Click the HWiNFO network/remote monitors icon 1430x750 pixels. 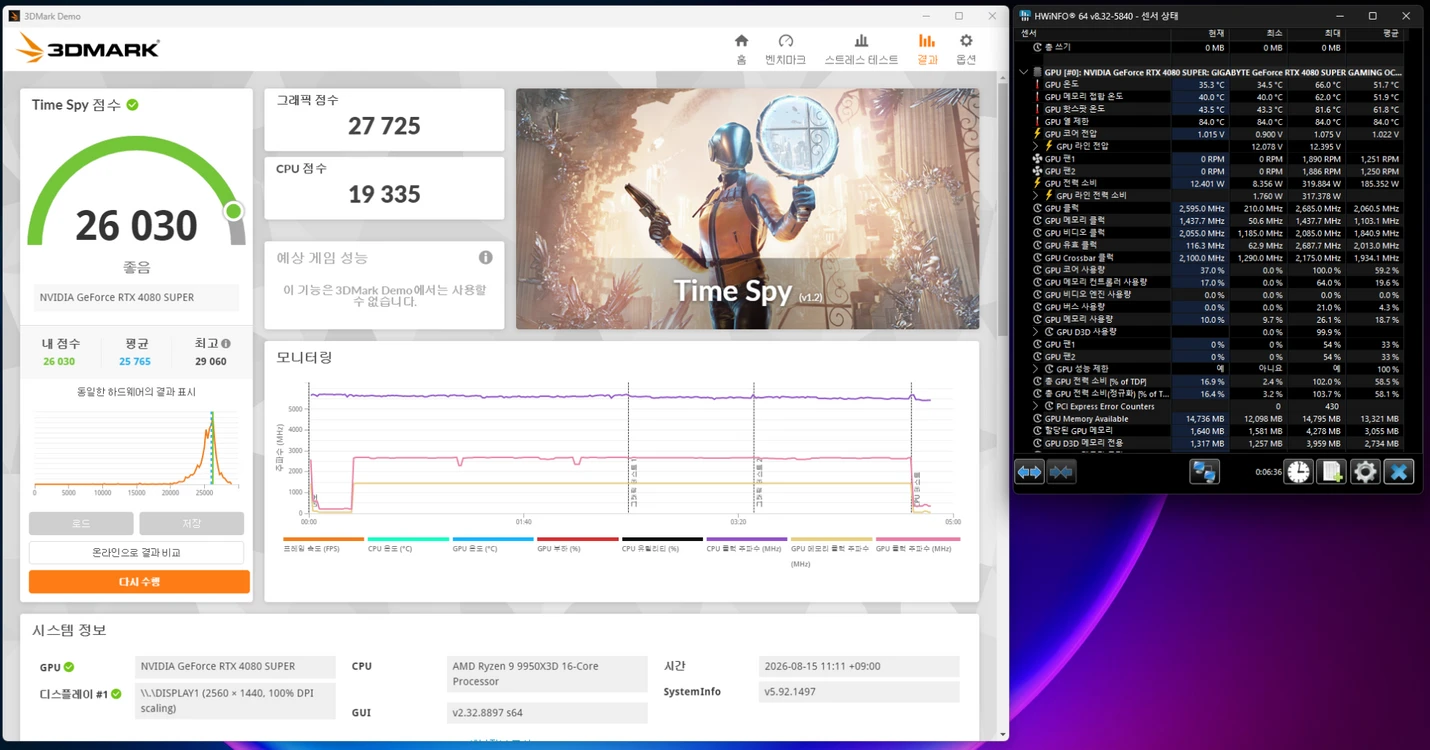click(1204, 471)
